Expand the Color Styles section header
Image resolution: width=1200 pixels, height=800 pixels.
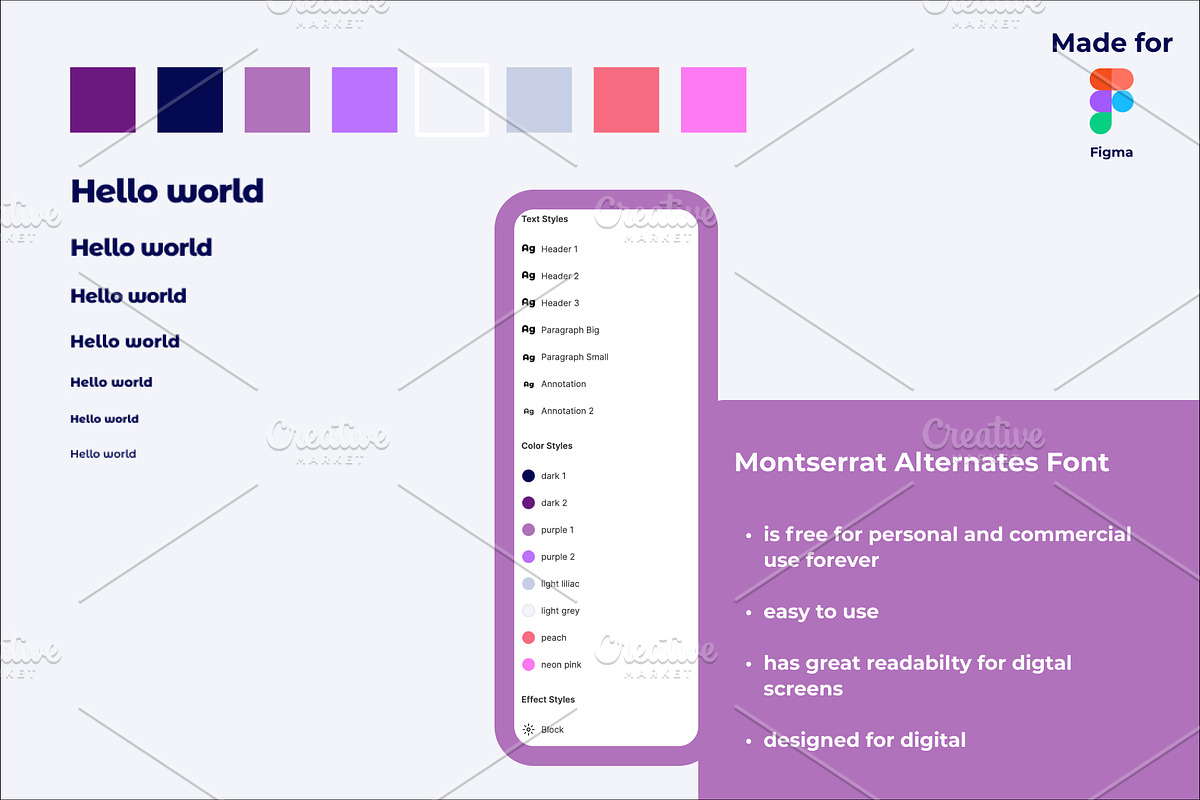pos(547,446)
